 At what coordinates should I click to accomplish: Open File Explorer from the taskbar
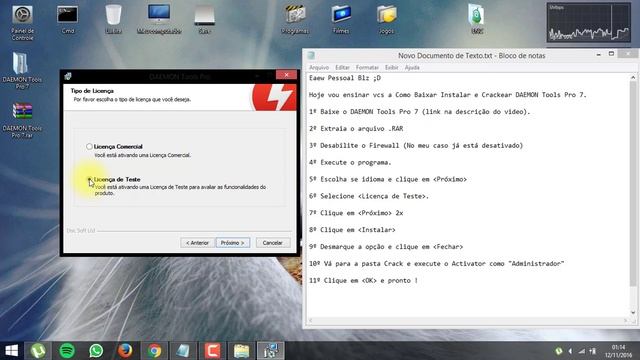[x=241, y=351]
